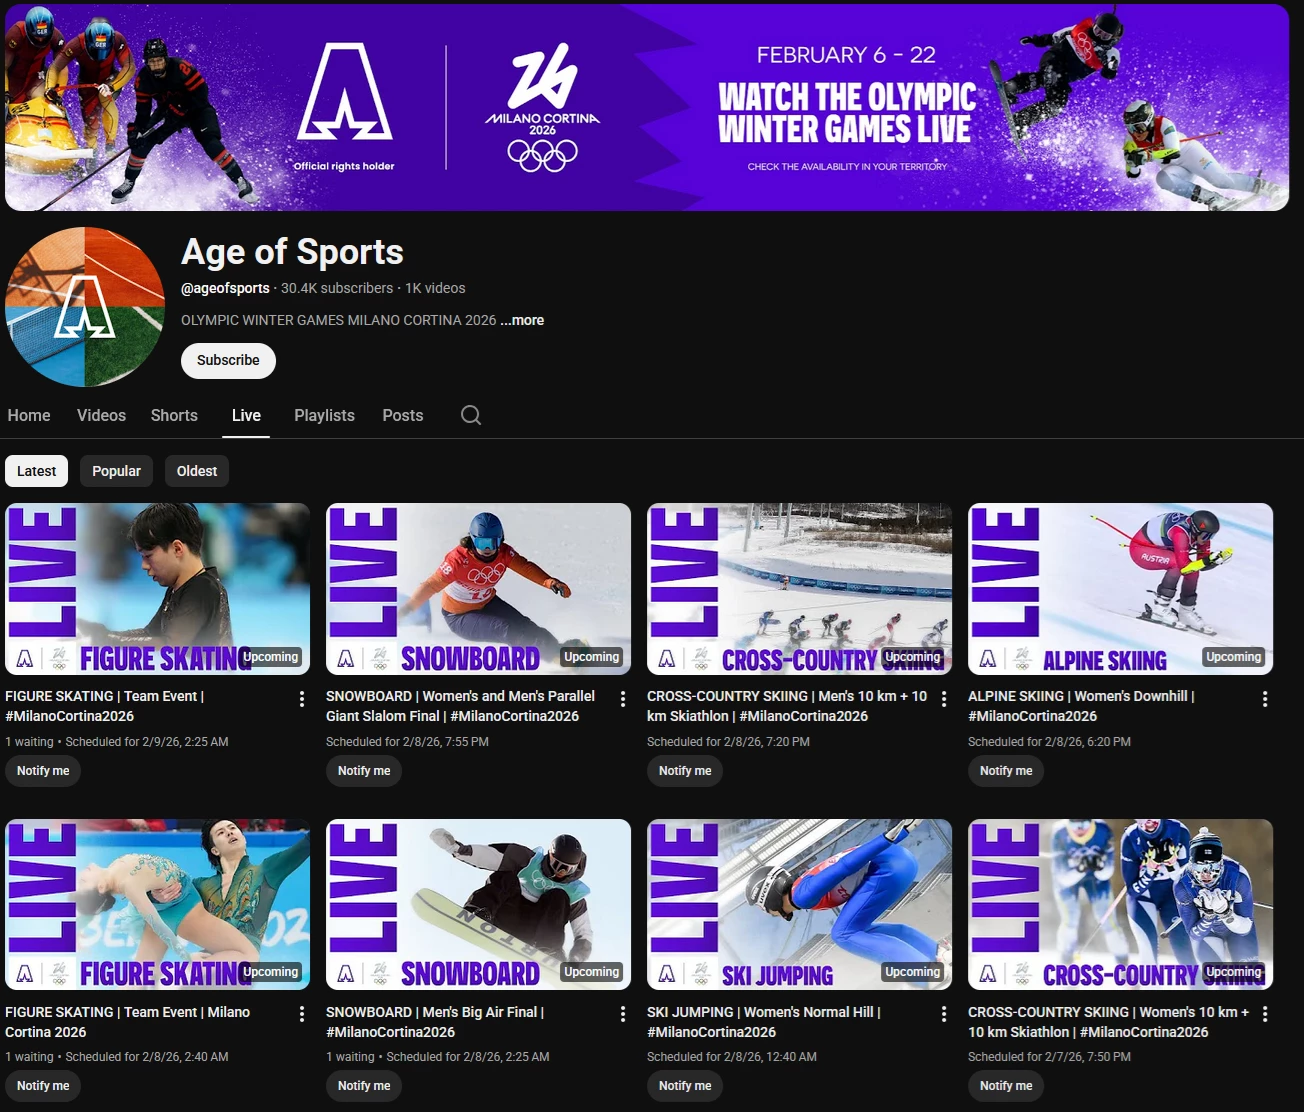The height and width of the screenshot is (1112, 1304).
Task: Open options menu for Alpine Skiing Women's Downhill
Action: pos(1265,699)
